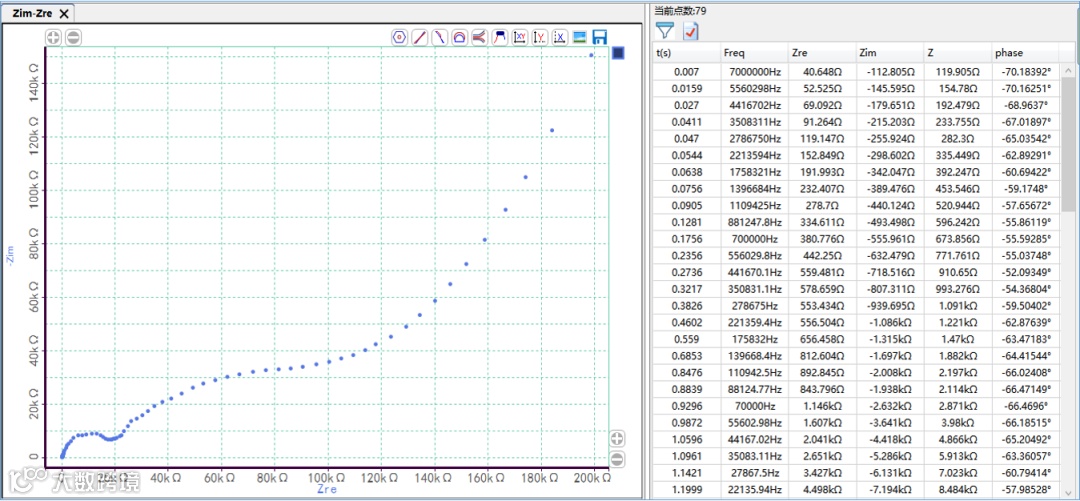Viewport: 1080px width, 501px height.
Task: Click the X axis scaling icon
Action: tap(560, 37)
